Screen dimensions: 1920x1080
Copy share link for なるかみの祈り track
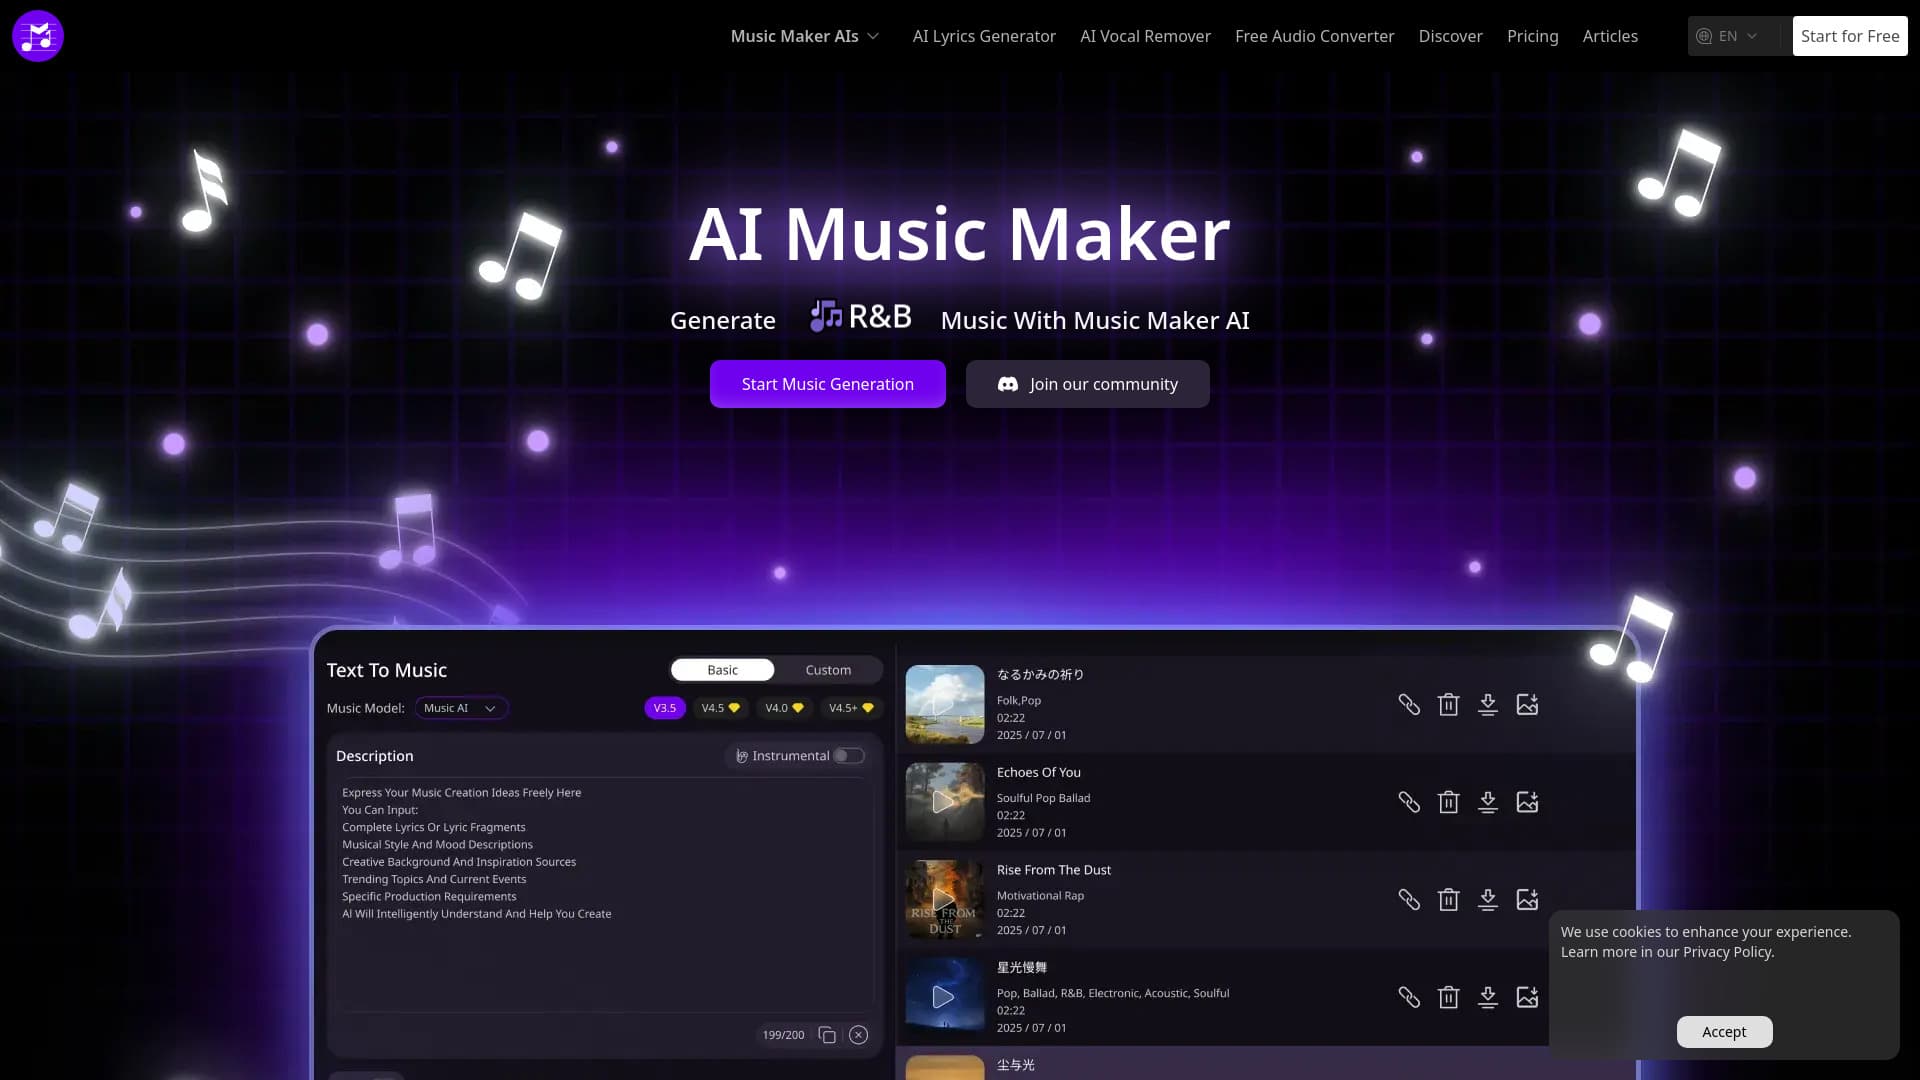pos(1409,704)
